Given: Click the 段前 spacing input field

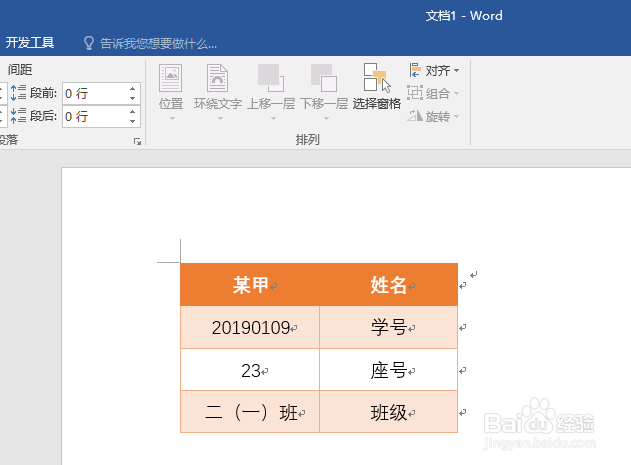Looking at the screenshot, I should (95, 93).
